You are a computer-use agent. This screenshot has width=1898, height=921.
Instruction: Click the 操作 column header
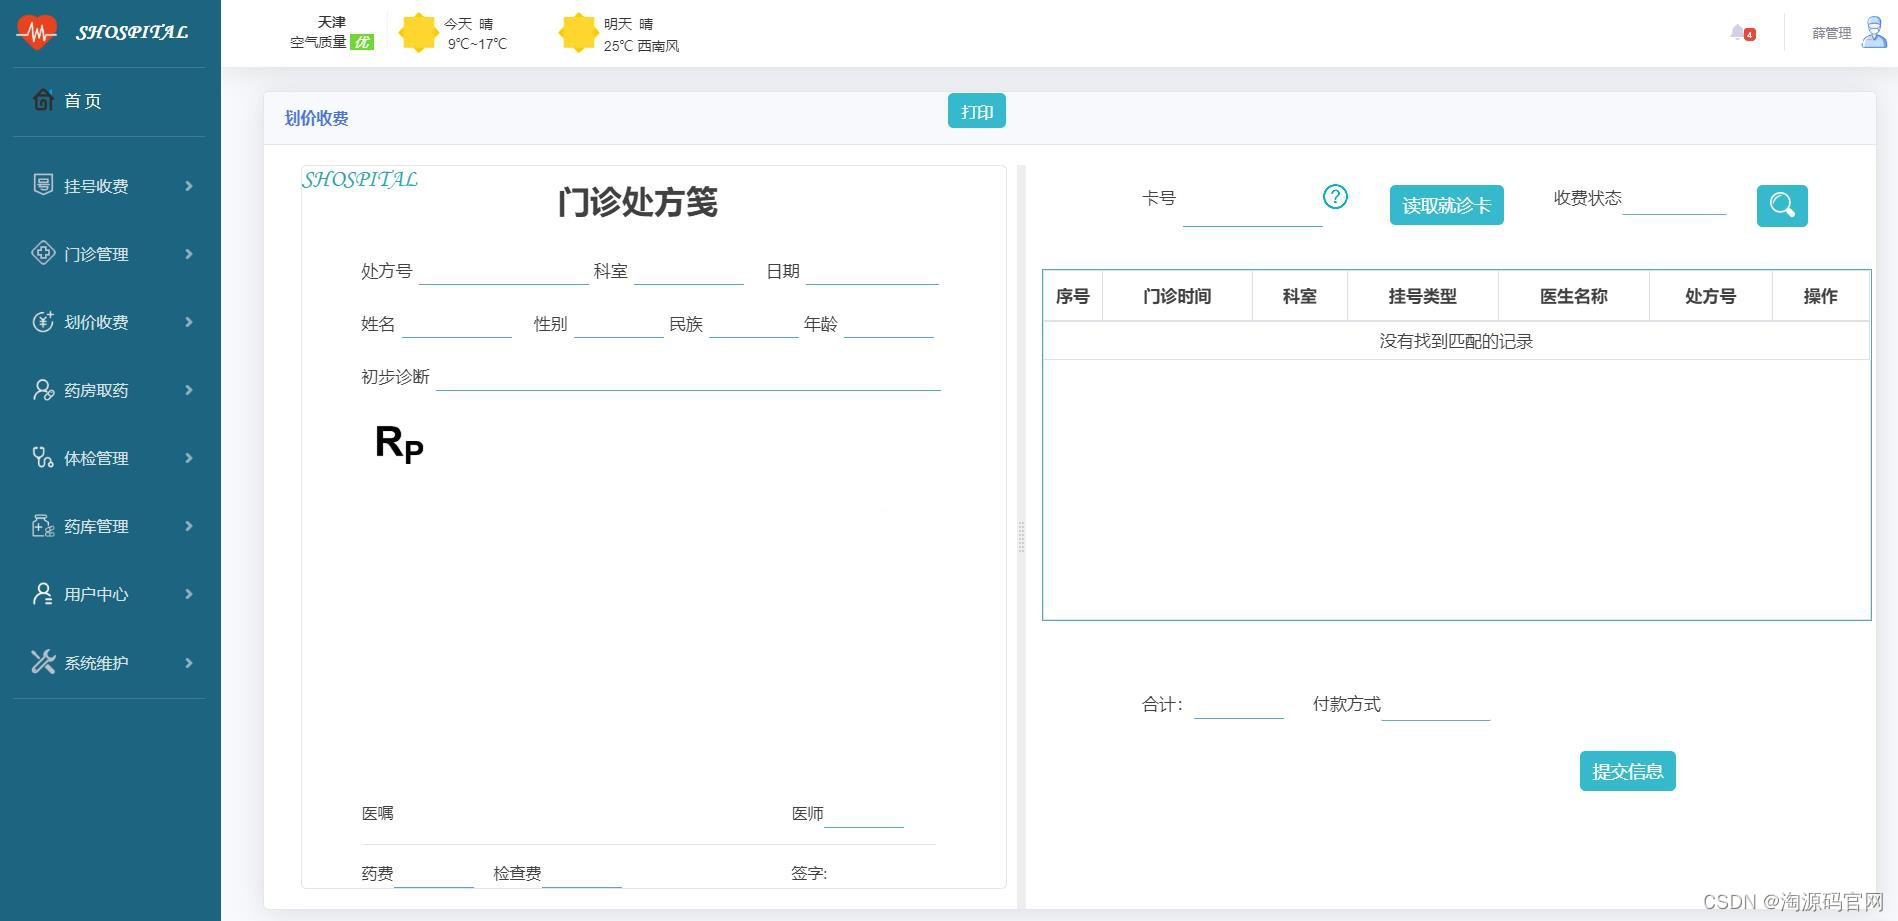coord(1820,296)
